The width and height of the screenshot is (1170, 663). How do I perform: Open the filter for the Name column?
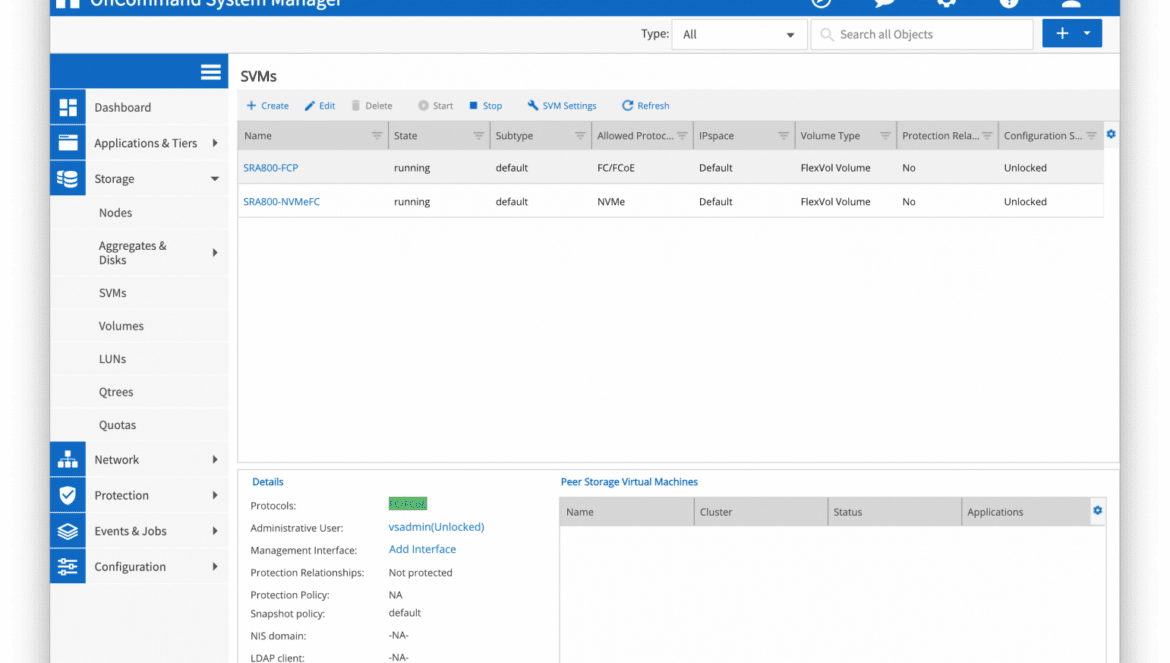coord(377,136)
